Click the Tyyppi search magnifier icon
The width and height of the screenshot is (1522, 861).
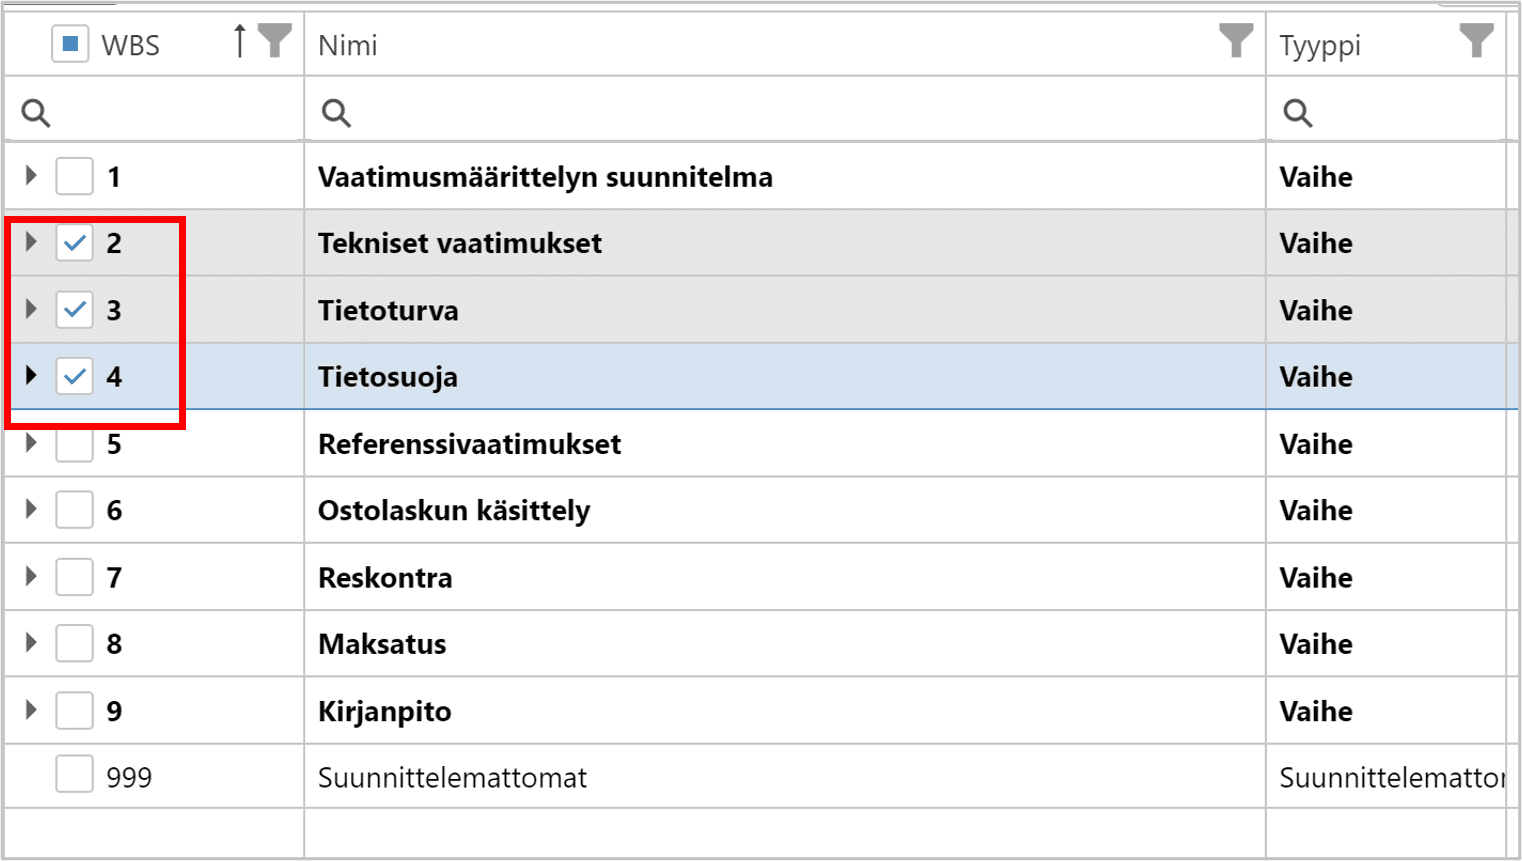[x=1297, y=113]
